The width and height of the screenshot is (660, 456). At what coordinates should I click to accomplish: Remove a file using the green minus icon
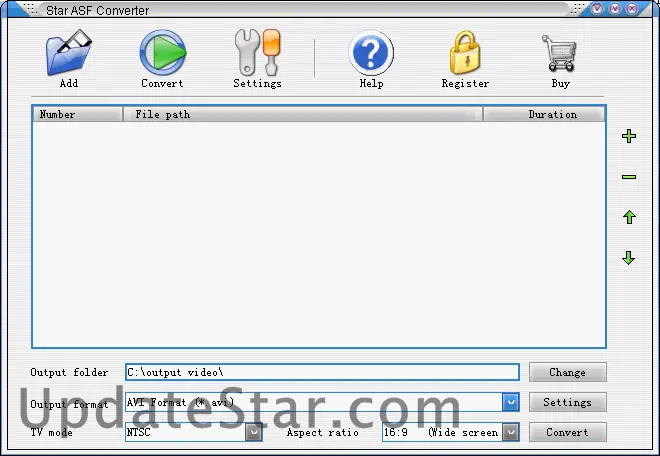click(629, 177)
